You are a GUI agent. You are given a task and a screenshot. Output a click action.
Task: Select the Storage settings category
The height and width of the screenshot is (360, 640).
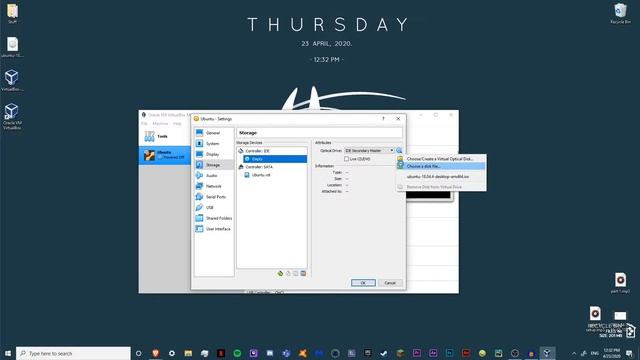[213, 165]
